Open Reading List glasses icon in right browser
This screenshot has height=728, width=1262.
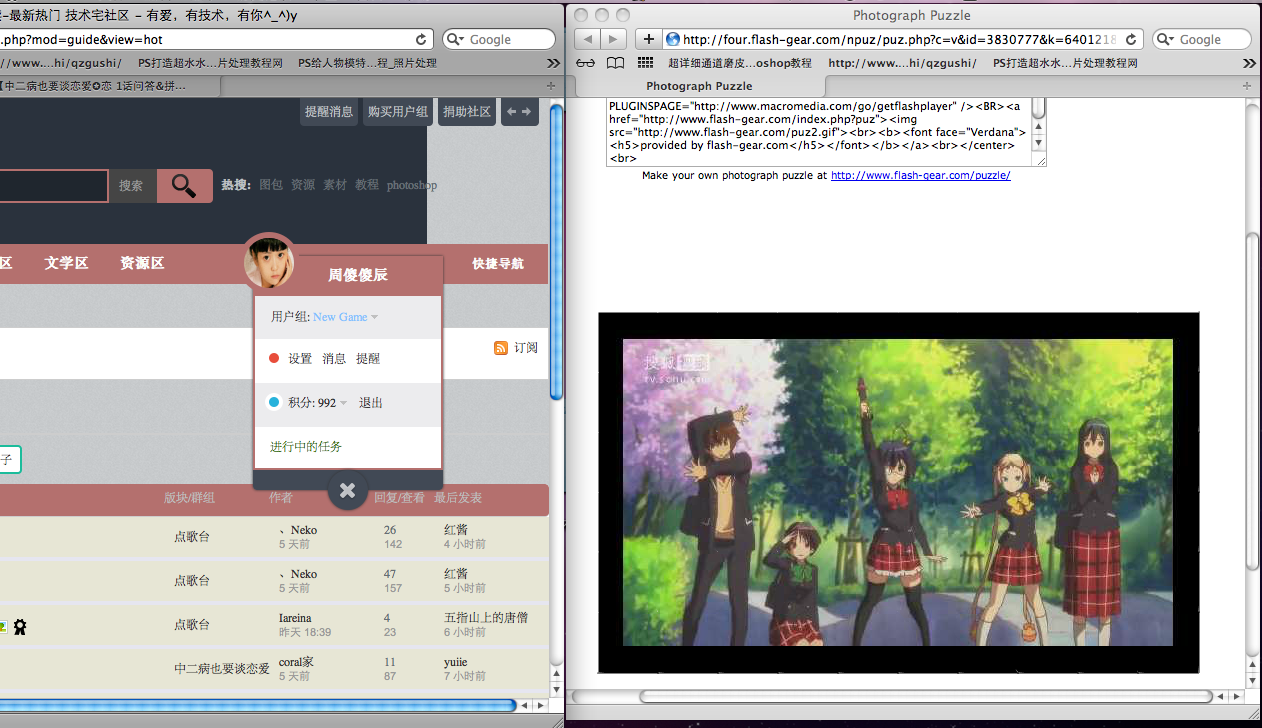pyautogui.click(x=586, y=63)
